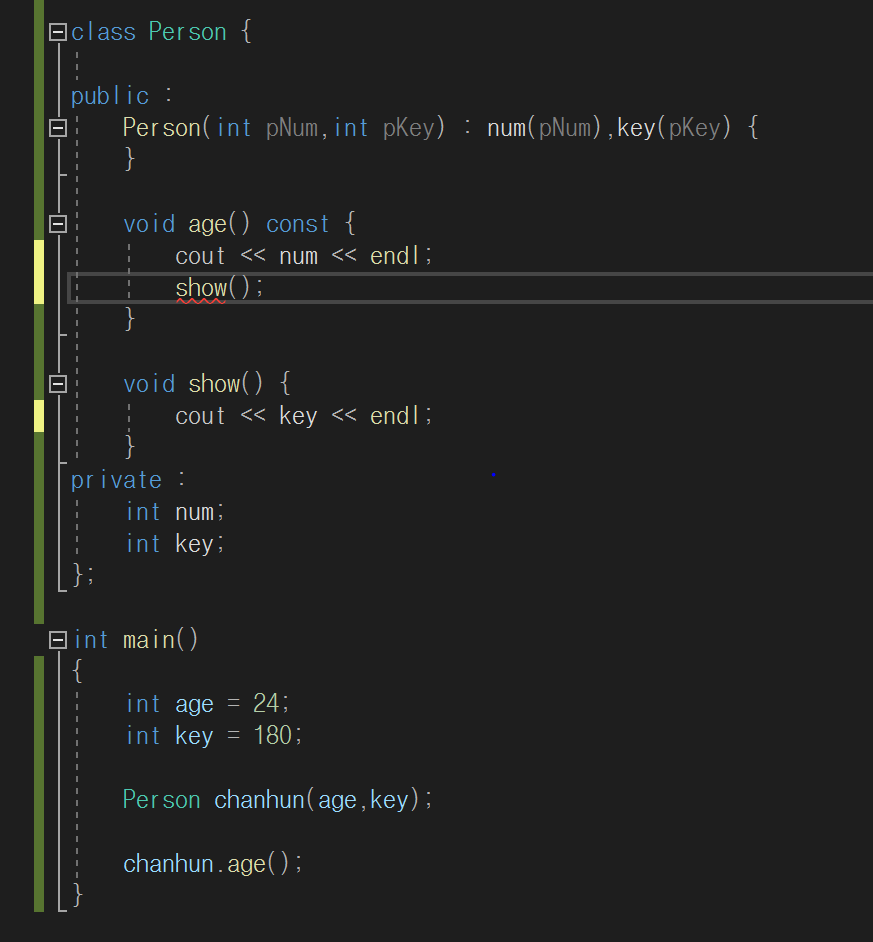
Task: Click the 'Person chanhun(age,key);' statement
Action: point(278,800)
